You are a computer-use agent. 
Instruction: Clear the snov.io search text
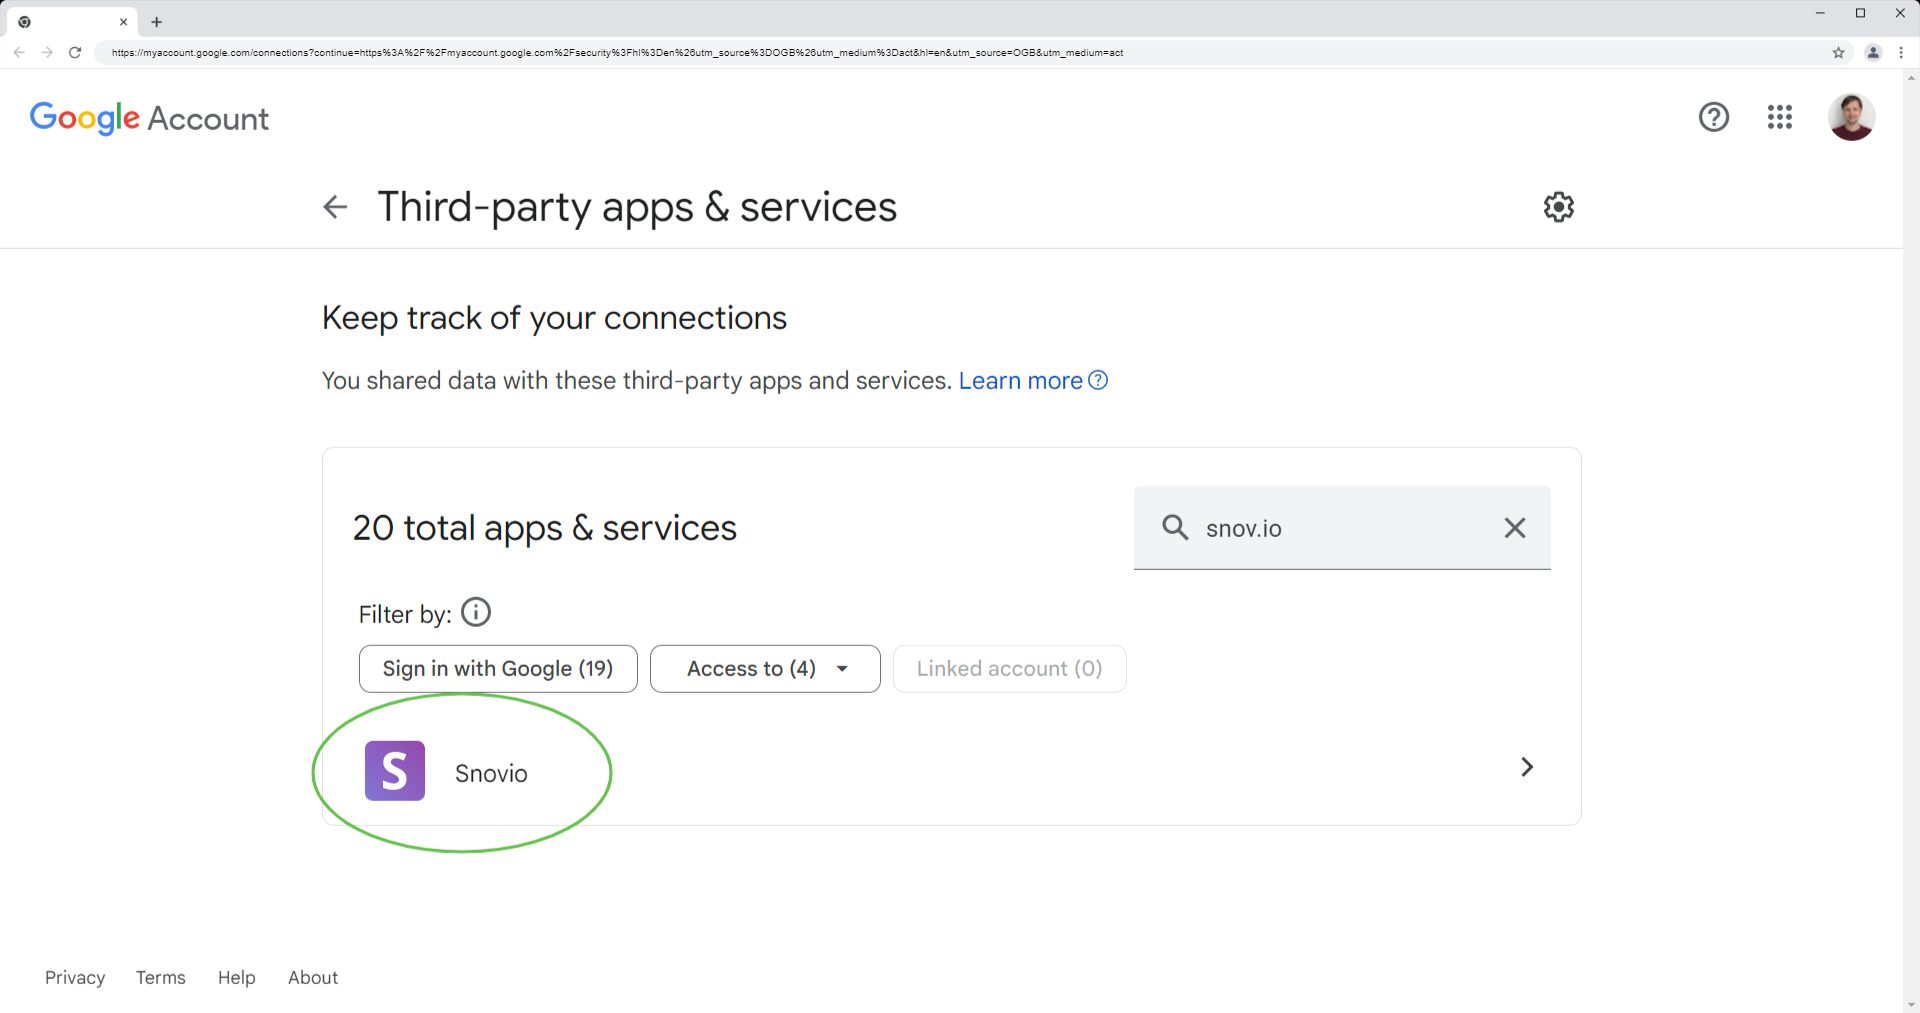(1514, 527)
